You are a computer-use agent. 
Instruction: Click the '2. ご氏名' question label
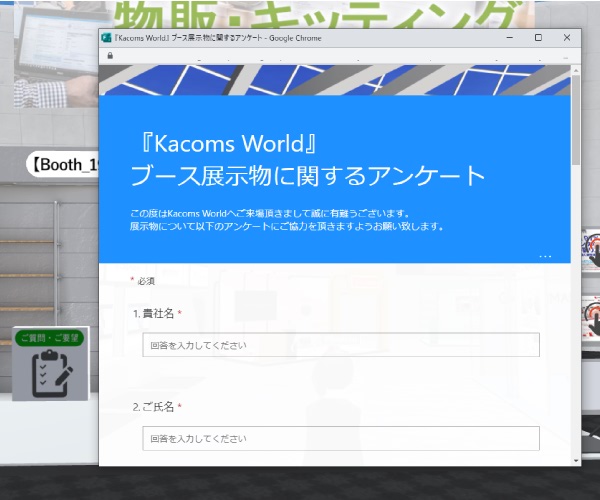click(x=153, y=407)
